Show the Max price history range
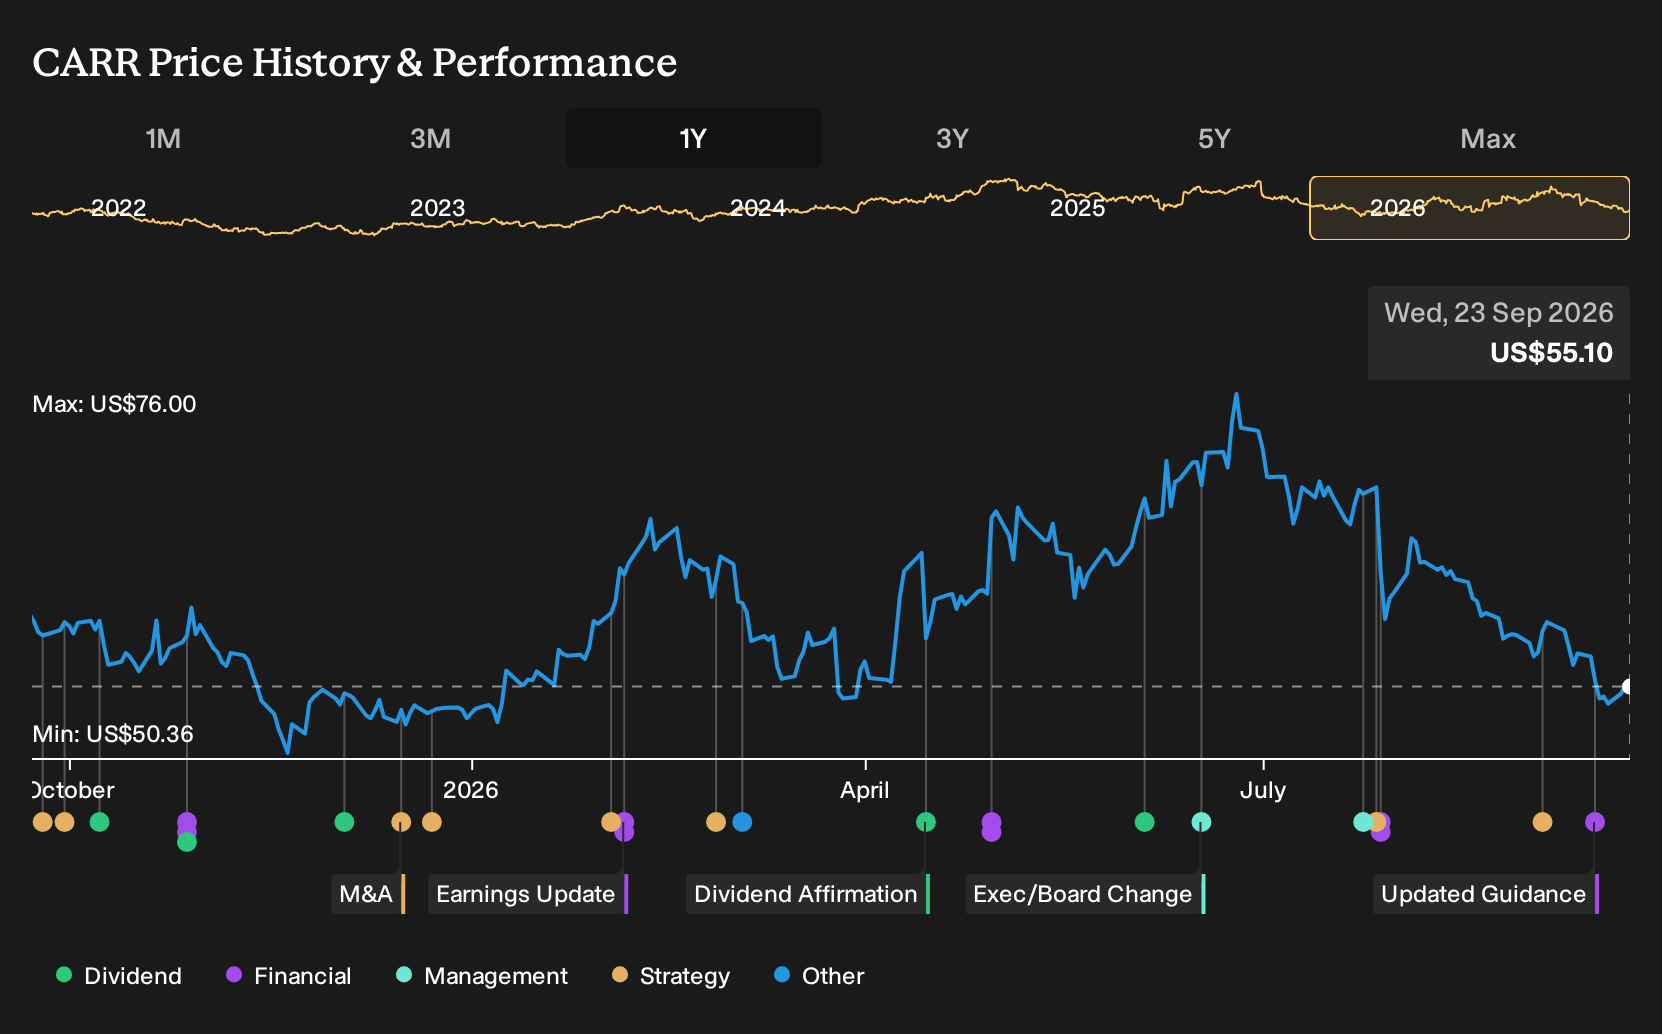Viewport: 1662px width, 1034px height. pyautogui.click(x=1488, y=138)
